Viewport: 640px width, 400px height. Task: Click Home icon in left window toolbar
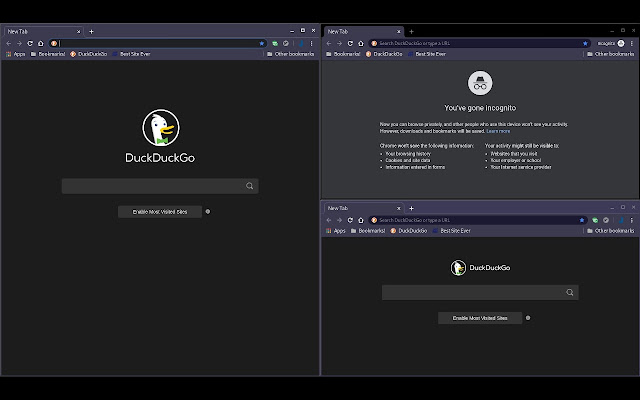point(40,43)
